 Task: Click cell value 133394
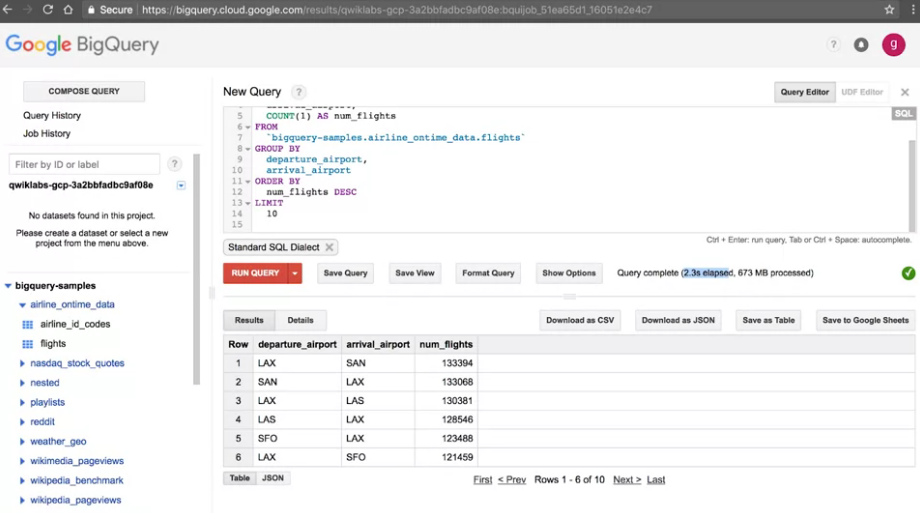pos(457,363)
